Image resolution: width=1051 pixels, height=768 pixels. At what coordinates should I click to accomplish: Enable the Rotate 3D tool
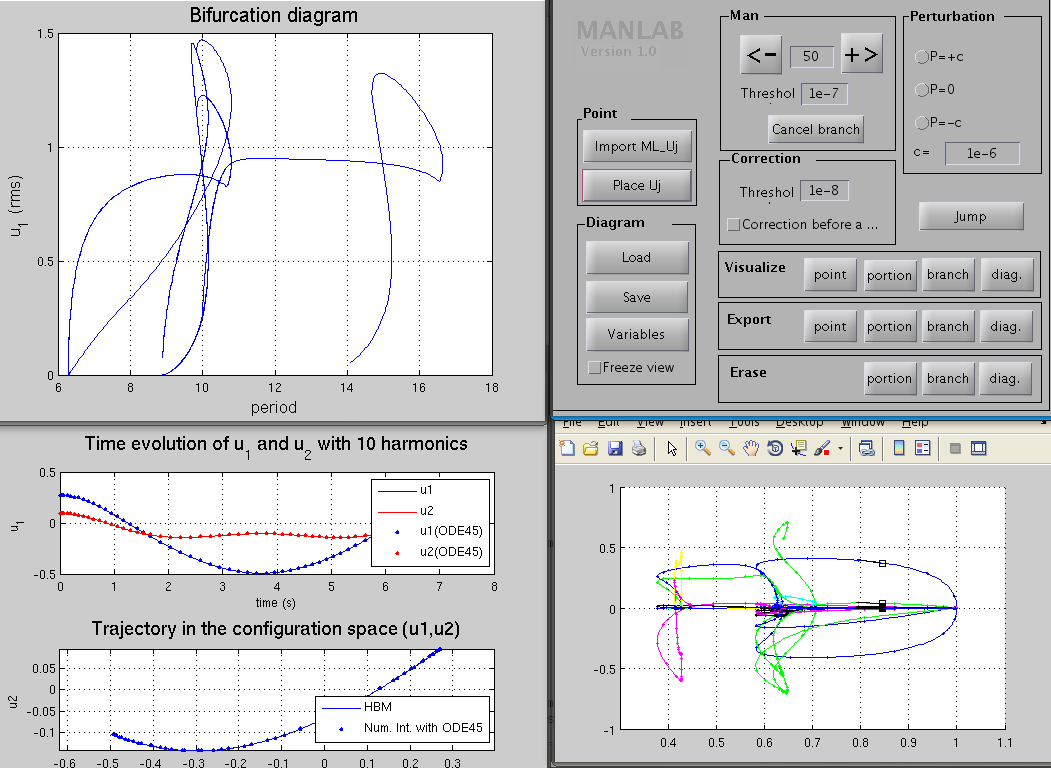tap(775, 449)
